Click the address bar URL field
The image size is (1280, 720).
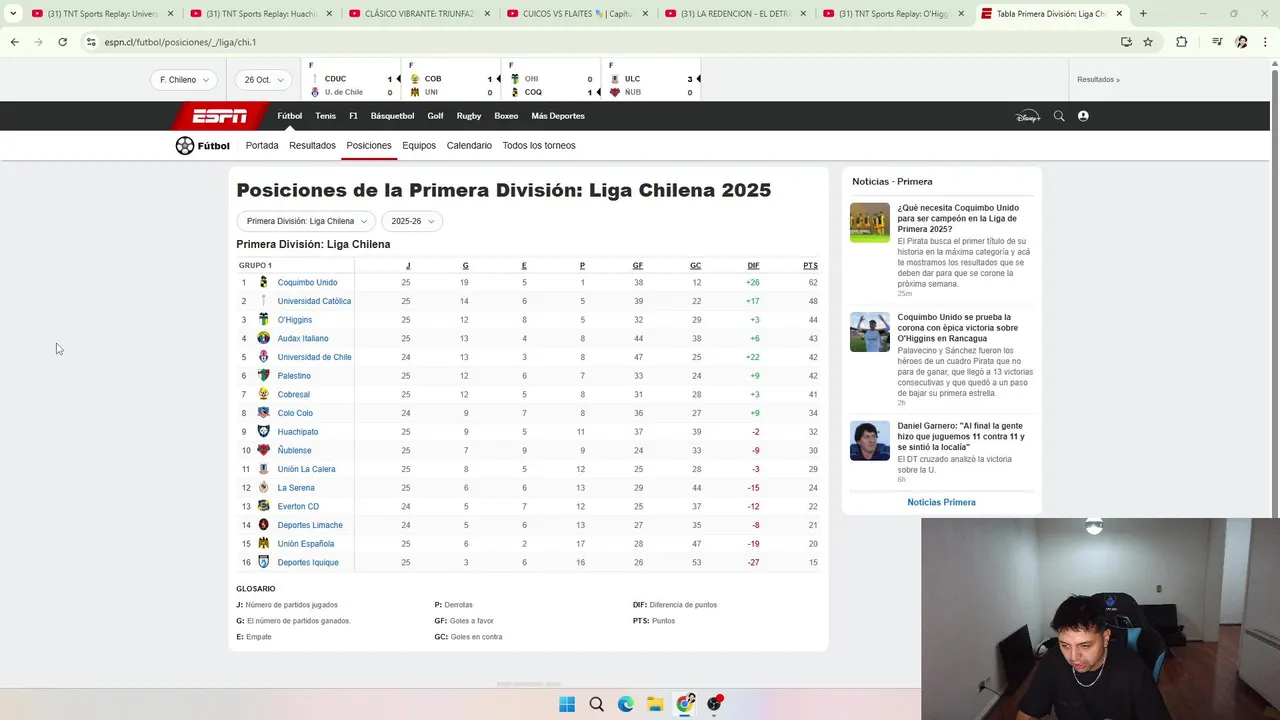tap(600, 42)
